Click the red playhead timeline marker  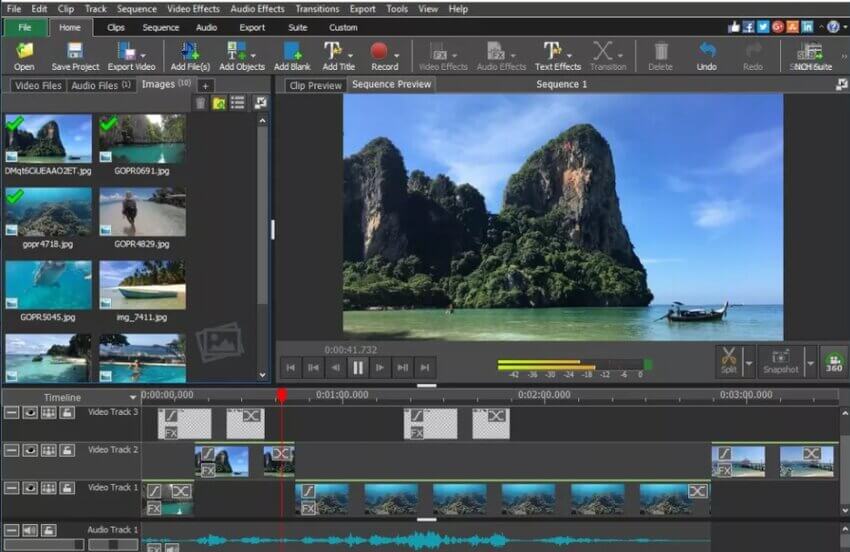[x=281, y=395]
